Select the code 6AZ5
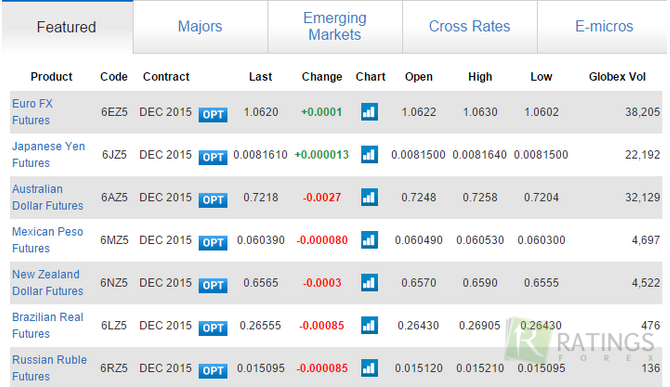The width and height of the screenshot is (670, 387). tap(114, 197)
